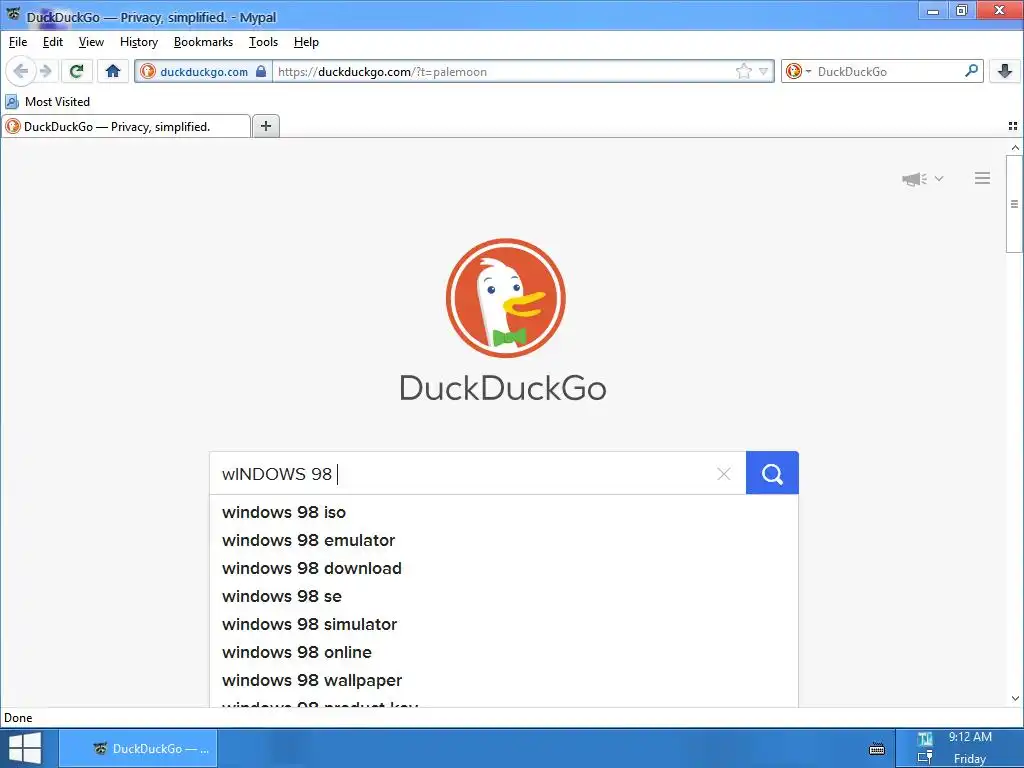Image resolution: width=1024 pixels, height=768 pixels.
Task: Click the Most Visited bookmark label
Action: (x=57, y=101)
